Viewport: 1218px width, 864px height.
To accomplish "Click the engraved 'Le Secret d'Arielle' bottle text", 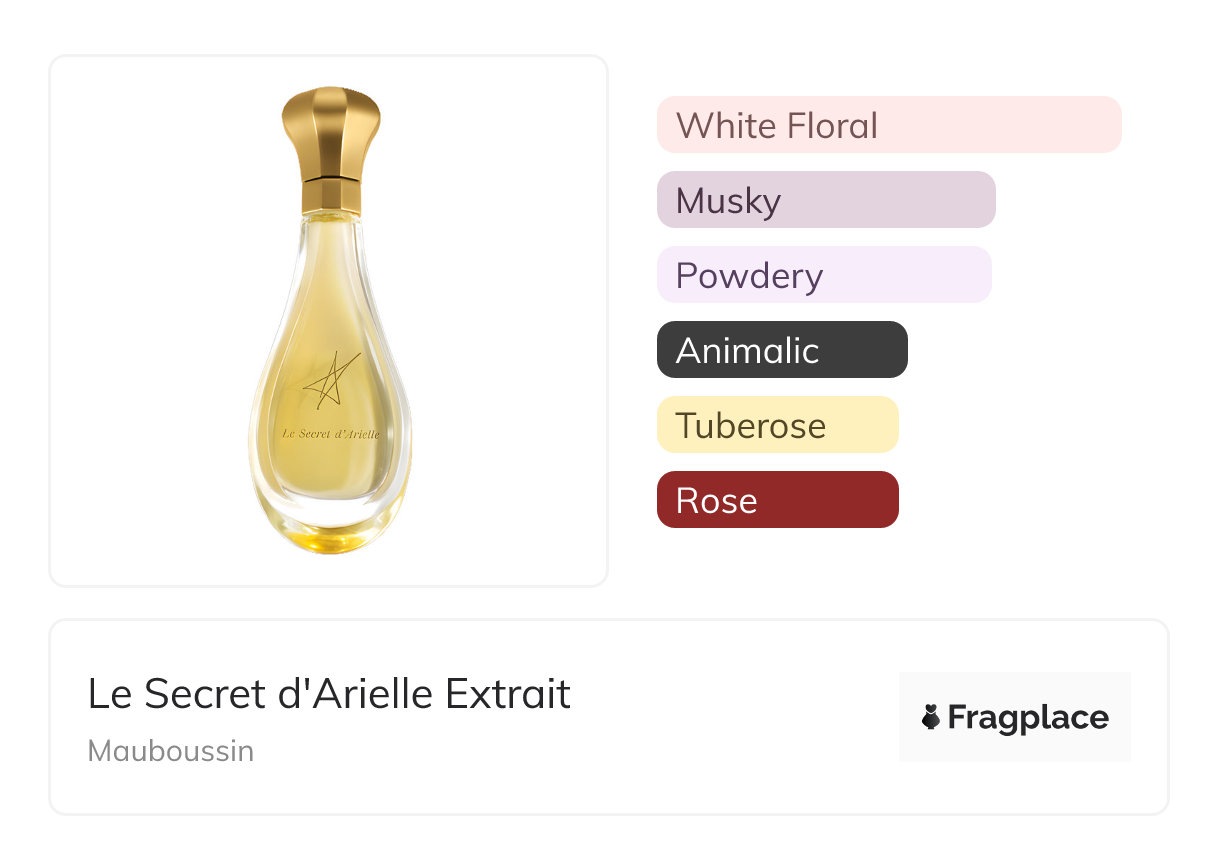I will [x=330, y=434].
